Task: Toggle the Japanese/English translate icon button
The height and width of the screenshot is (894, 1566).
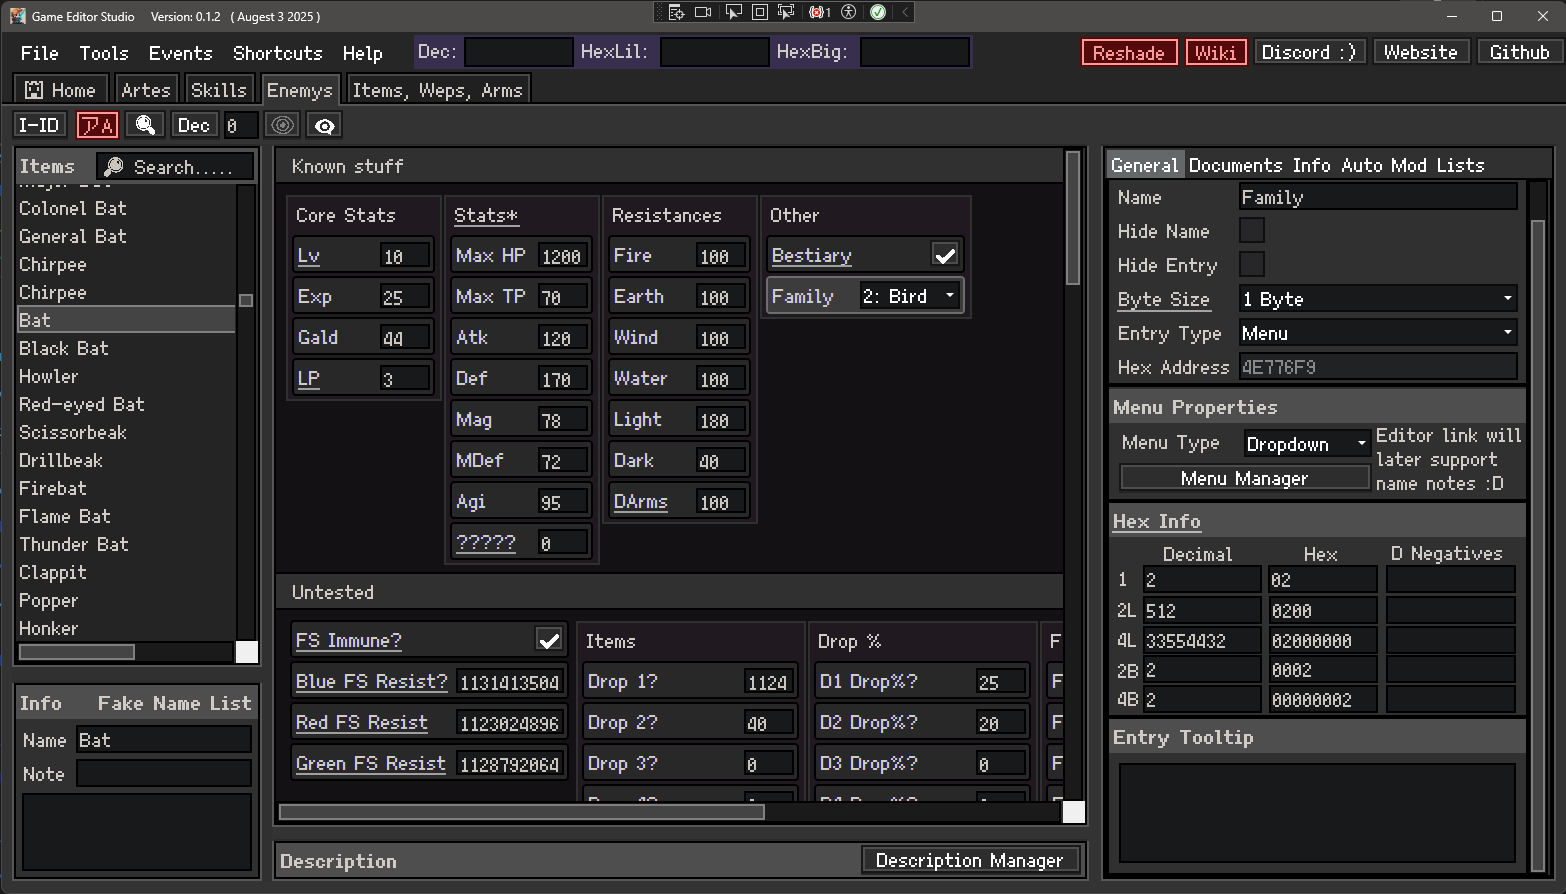Action: tap(97, 125)
